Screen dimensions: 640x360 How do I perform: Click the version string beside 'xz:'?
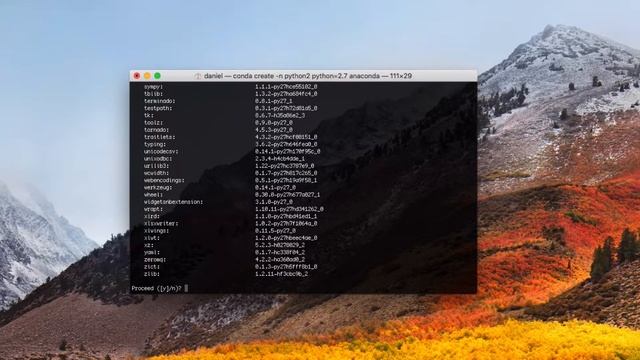280,245
